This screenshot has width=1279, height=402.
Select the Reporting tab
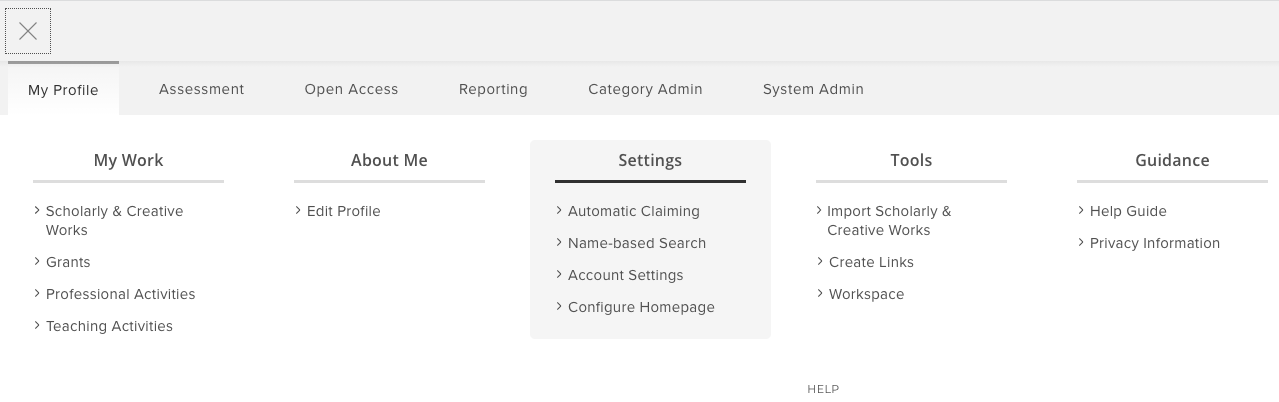(493, 89)
